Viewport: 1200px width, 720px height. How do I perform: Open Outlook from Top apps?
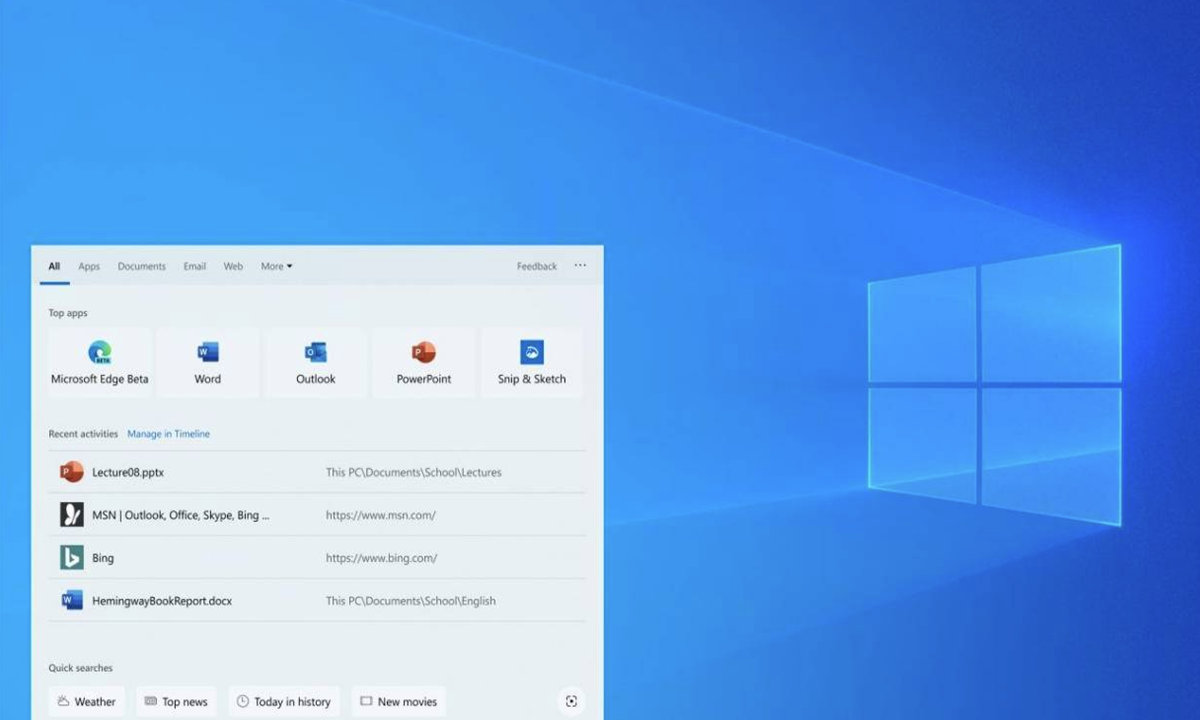(315, 362)
